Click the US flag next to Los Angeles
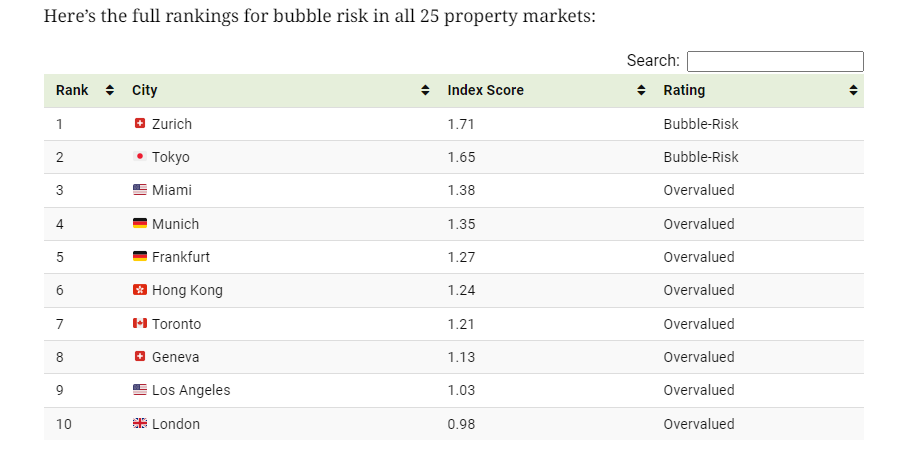Viewport: 909px width, 458px height. pos(140,390)
